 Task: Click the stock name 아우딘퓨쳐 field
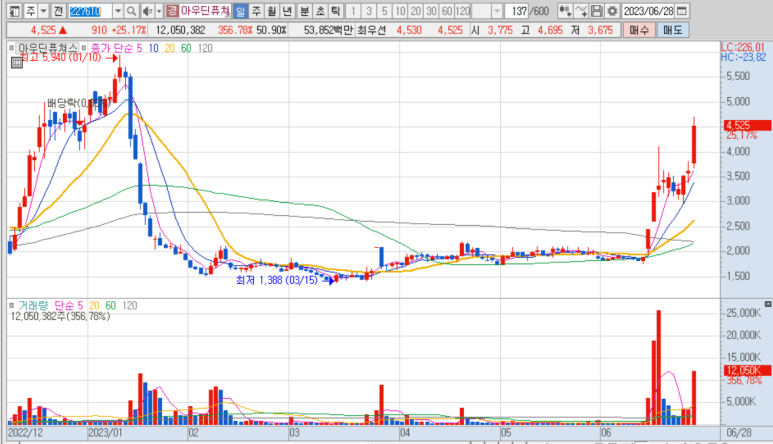[x=205, y=11]
